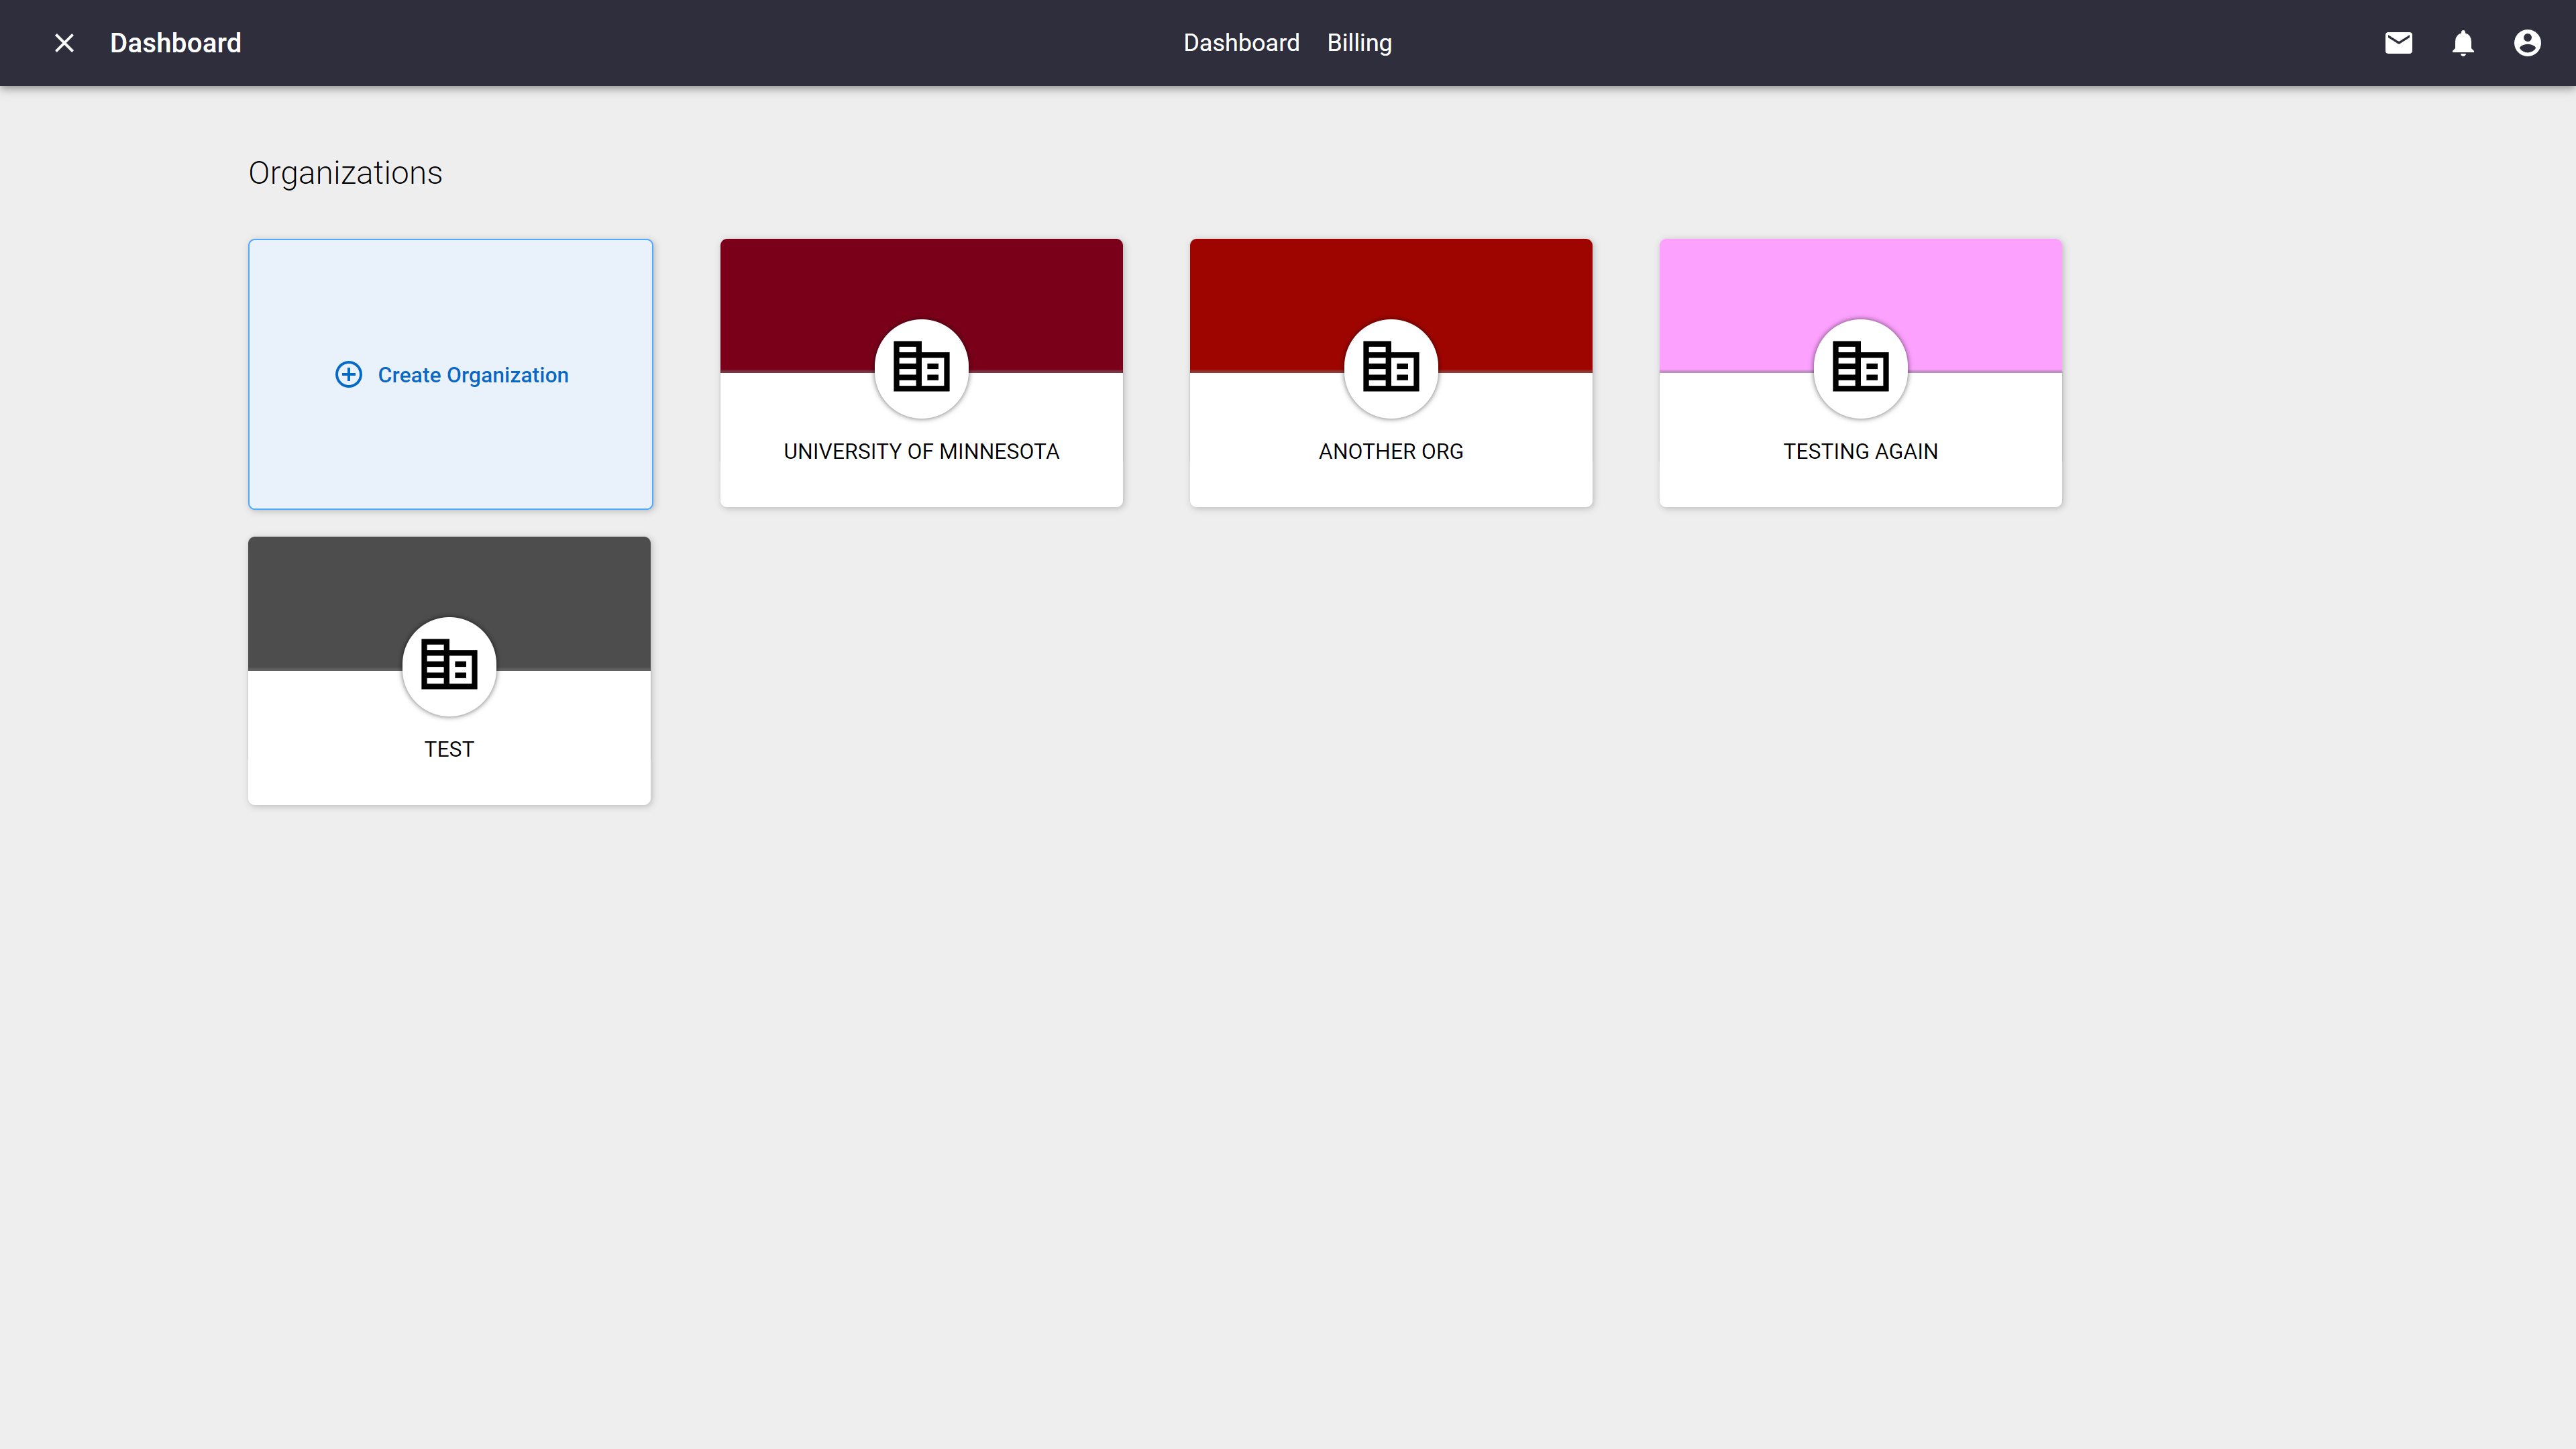The height and width of the screenshot is (1449, 2576).
Task: Click the building icon on the Test card
Action: (449, 665)
